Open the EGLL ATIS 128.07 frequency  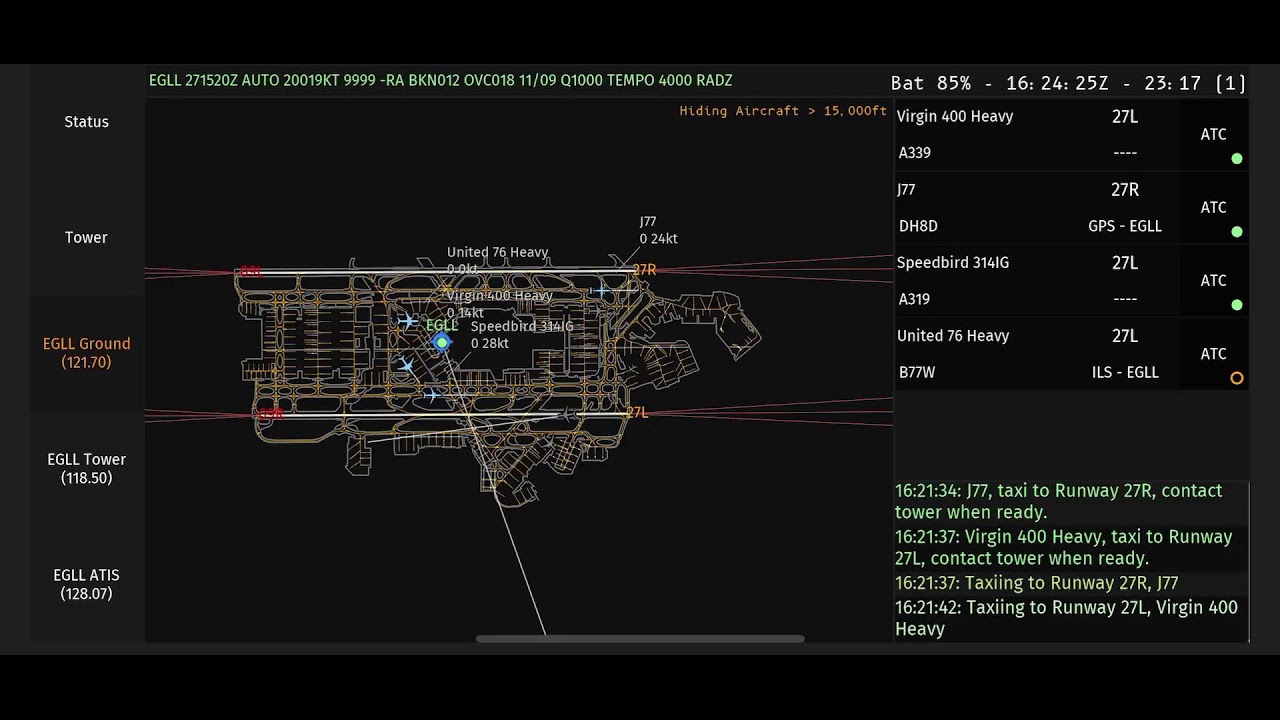87,584
